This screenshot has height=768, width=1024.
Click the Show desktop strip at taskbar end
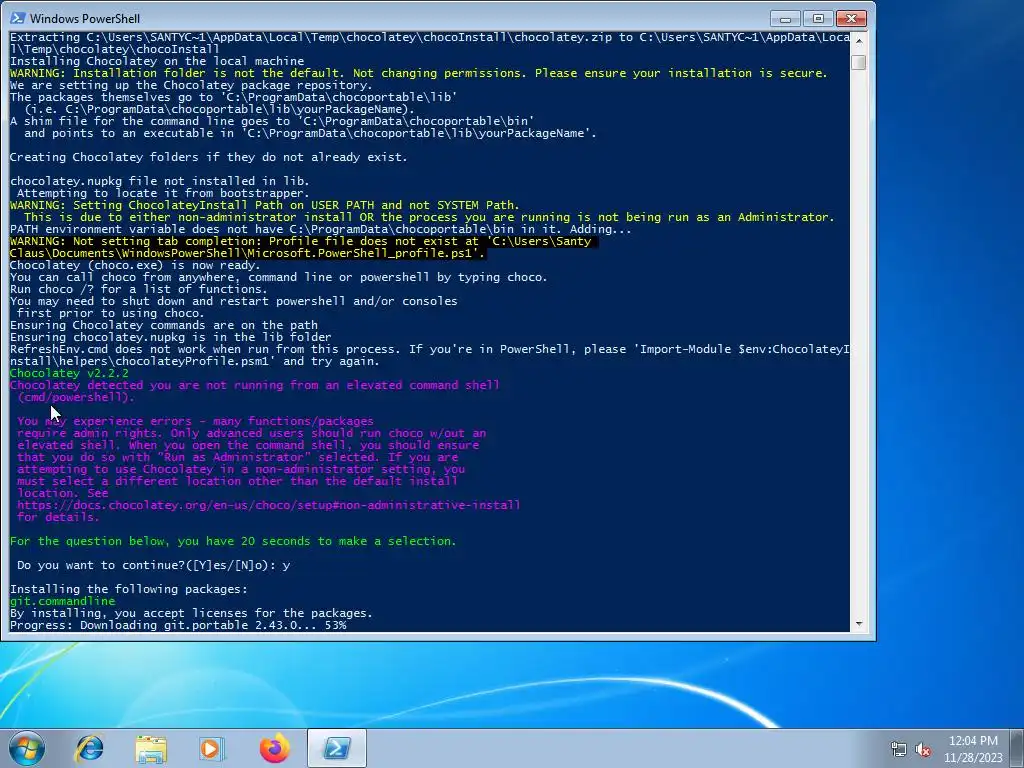(x=1018, y=748)
